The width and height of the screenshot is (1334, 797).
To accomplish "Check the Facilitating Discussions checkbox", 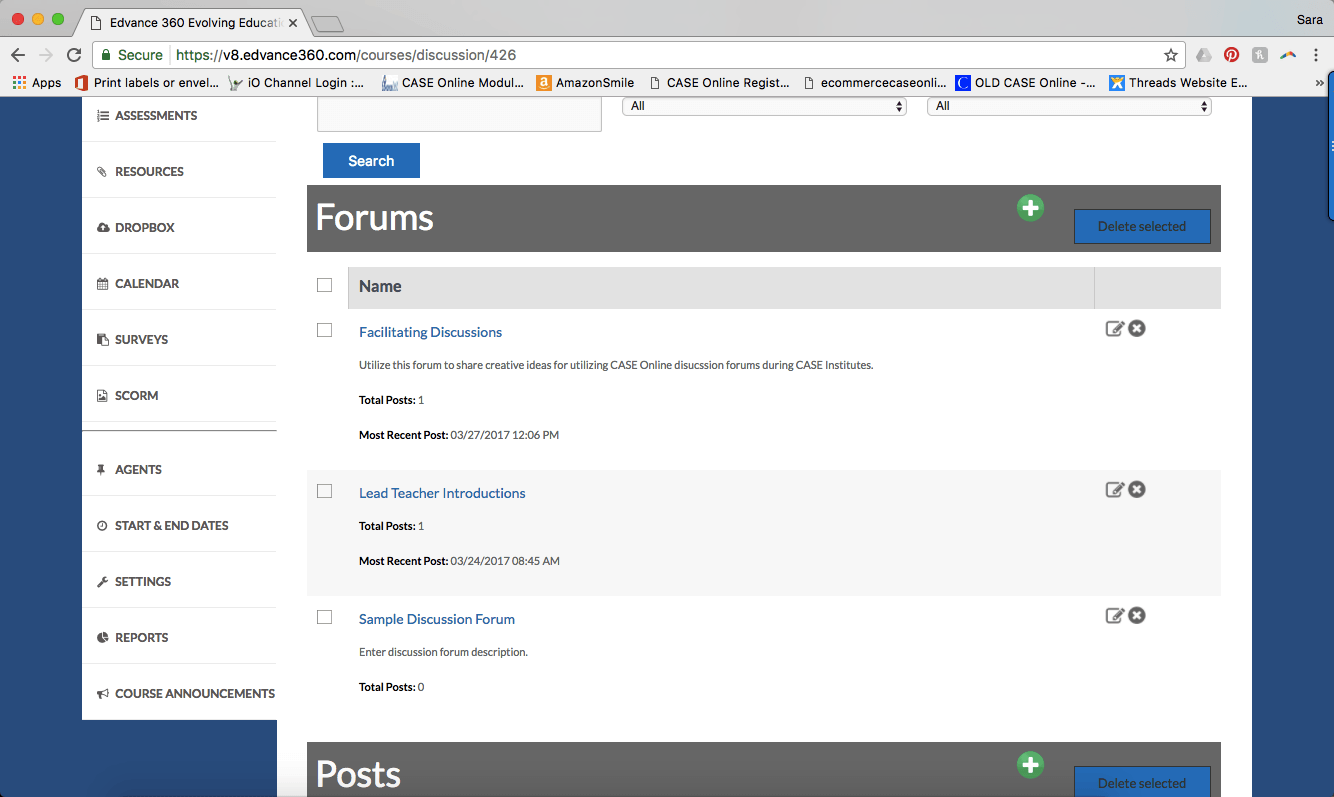I will tap(324, 330).
